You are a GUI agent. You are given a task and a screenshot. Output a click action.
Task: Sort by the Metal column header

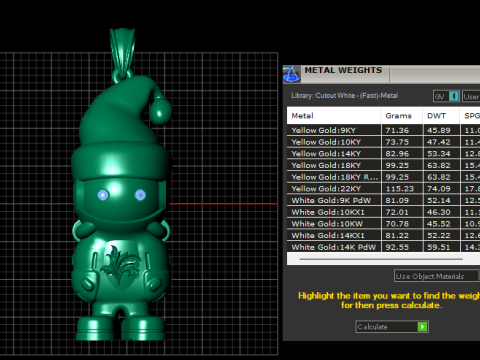click(334, 116)
